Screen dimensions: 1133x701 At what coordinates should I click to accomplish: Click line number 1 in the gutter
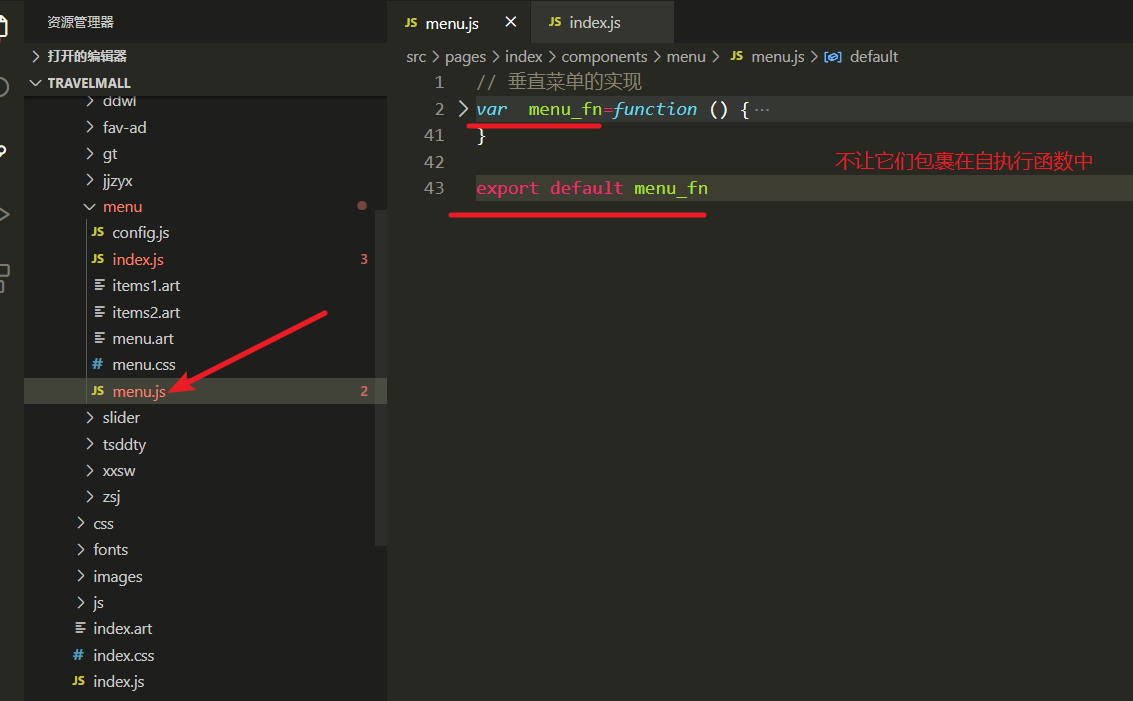[x=439, y=82]
